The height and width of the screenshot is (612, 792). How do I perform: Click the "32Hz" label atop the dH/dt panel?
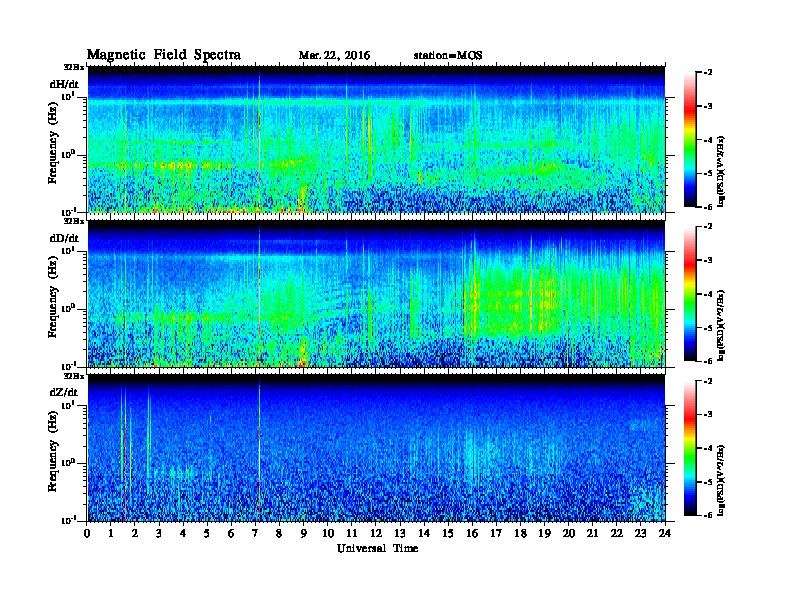(x=74, y=67)
